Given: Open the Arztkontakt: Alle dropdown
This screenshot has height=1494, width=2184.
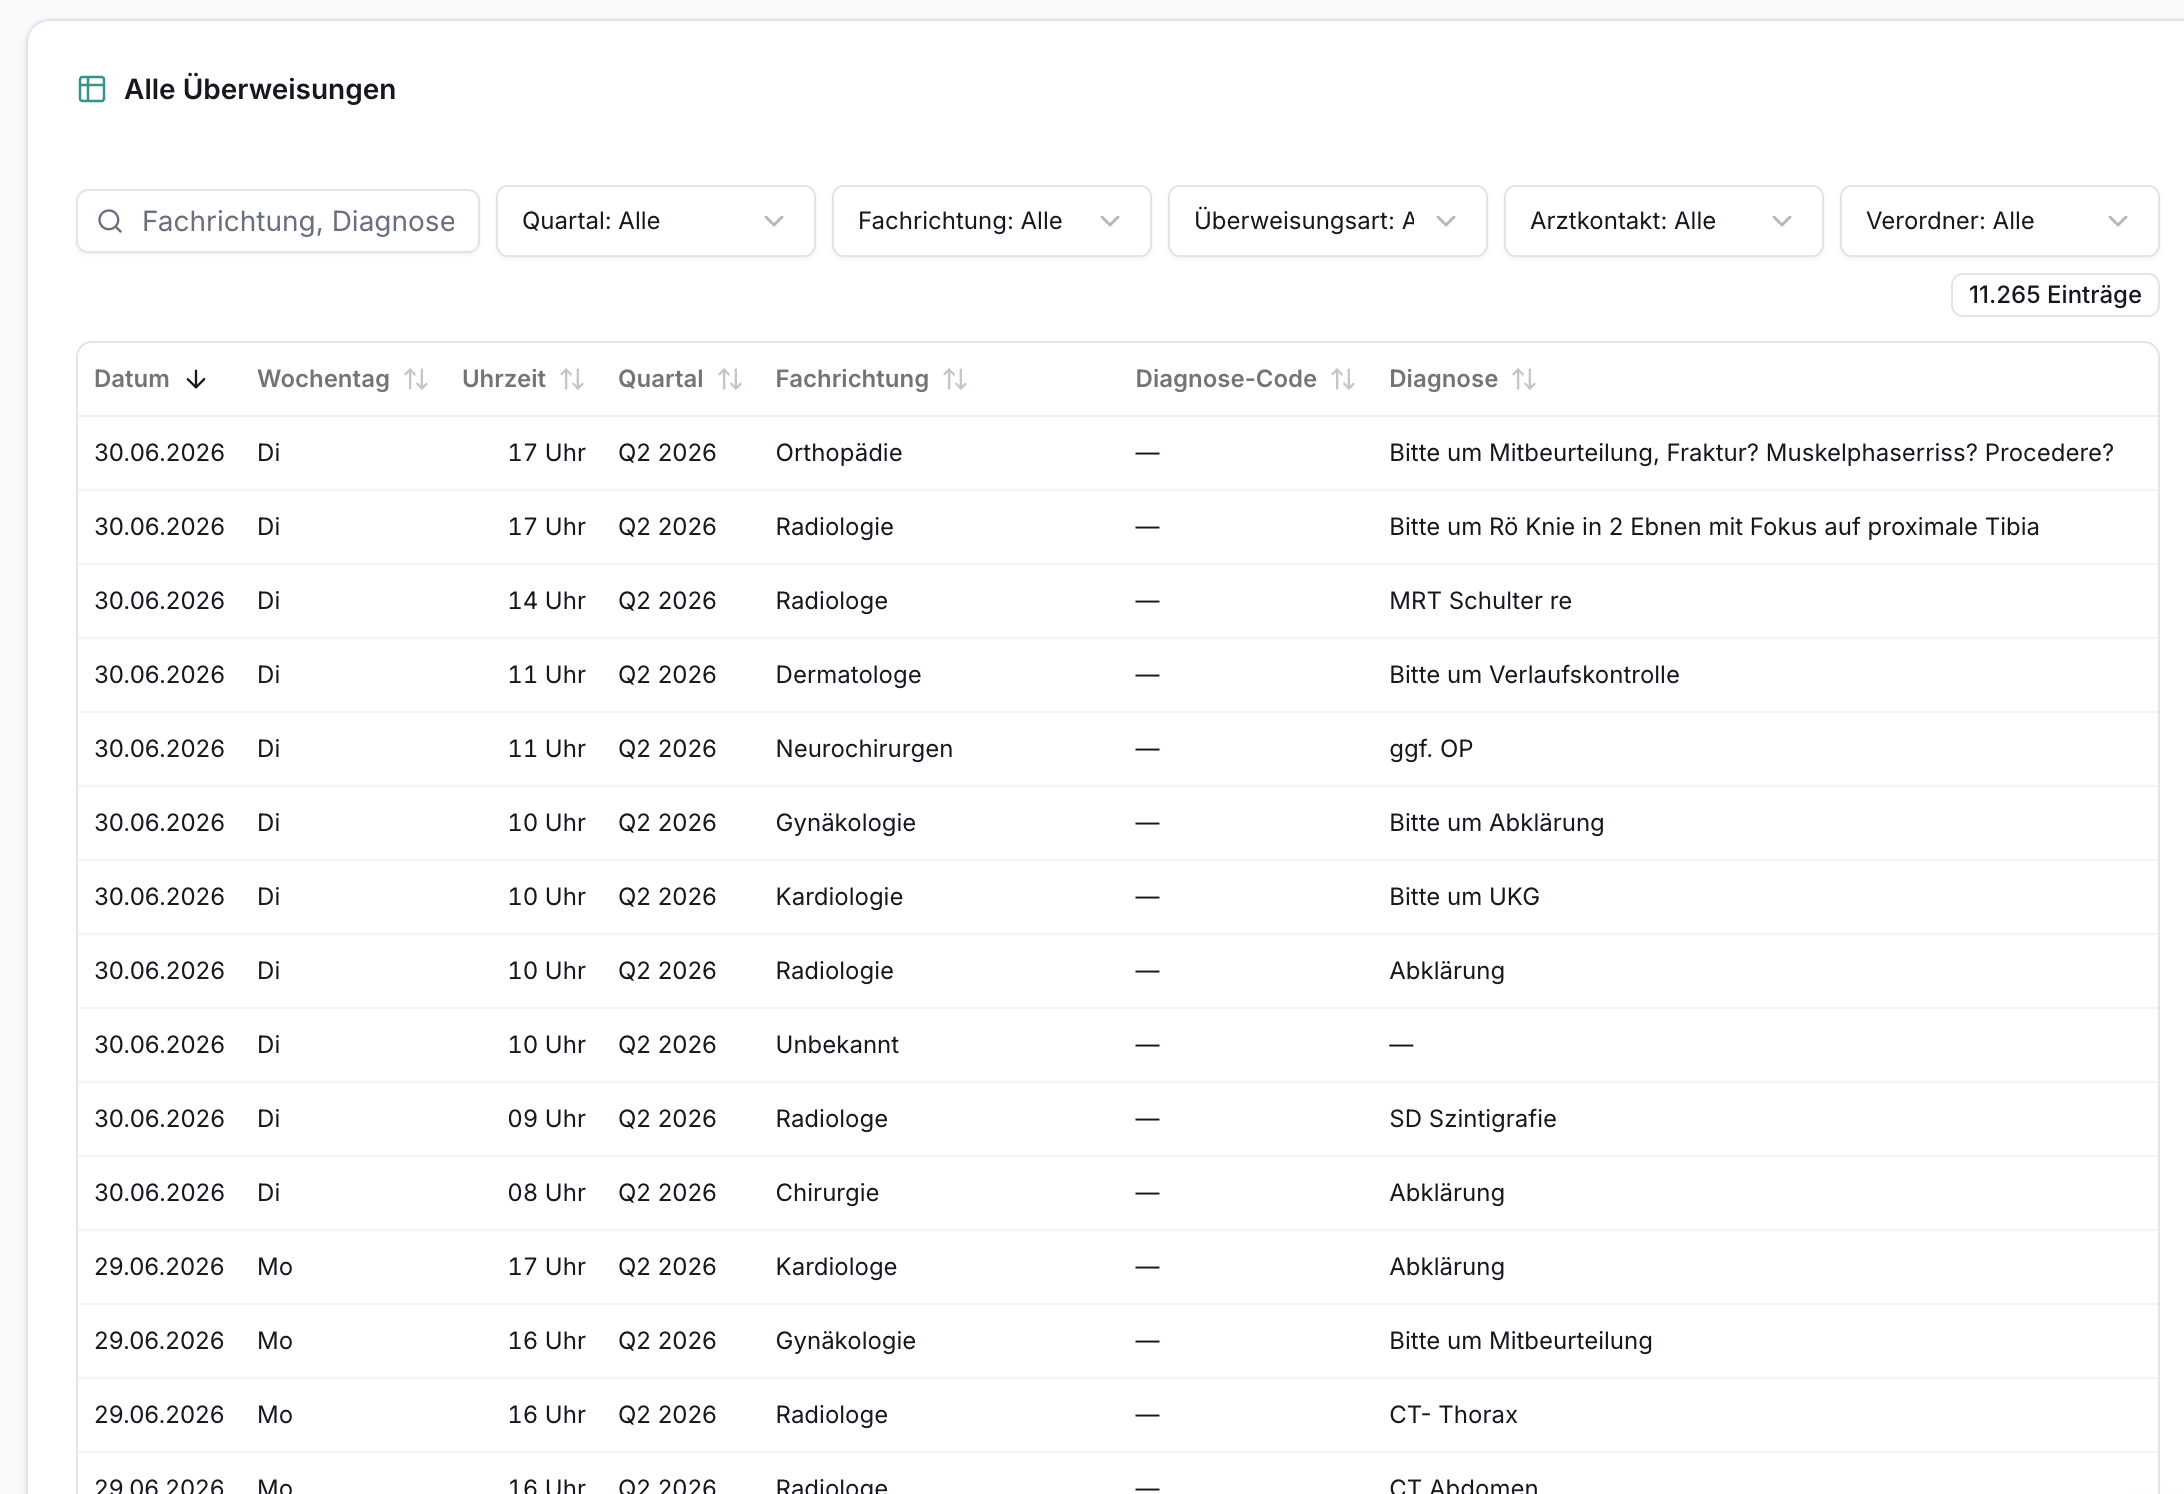Looking at the screenshot, I should click(1664, 221).
